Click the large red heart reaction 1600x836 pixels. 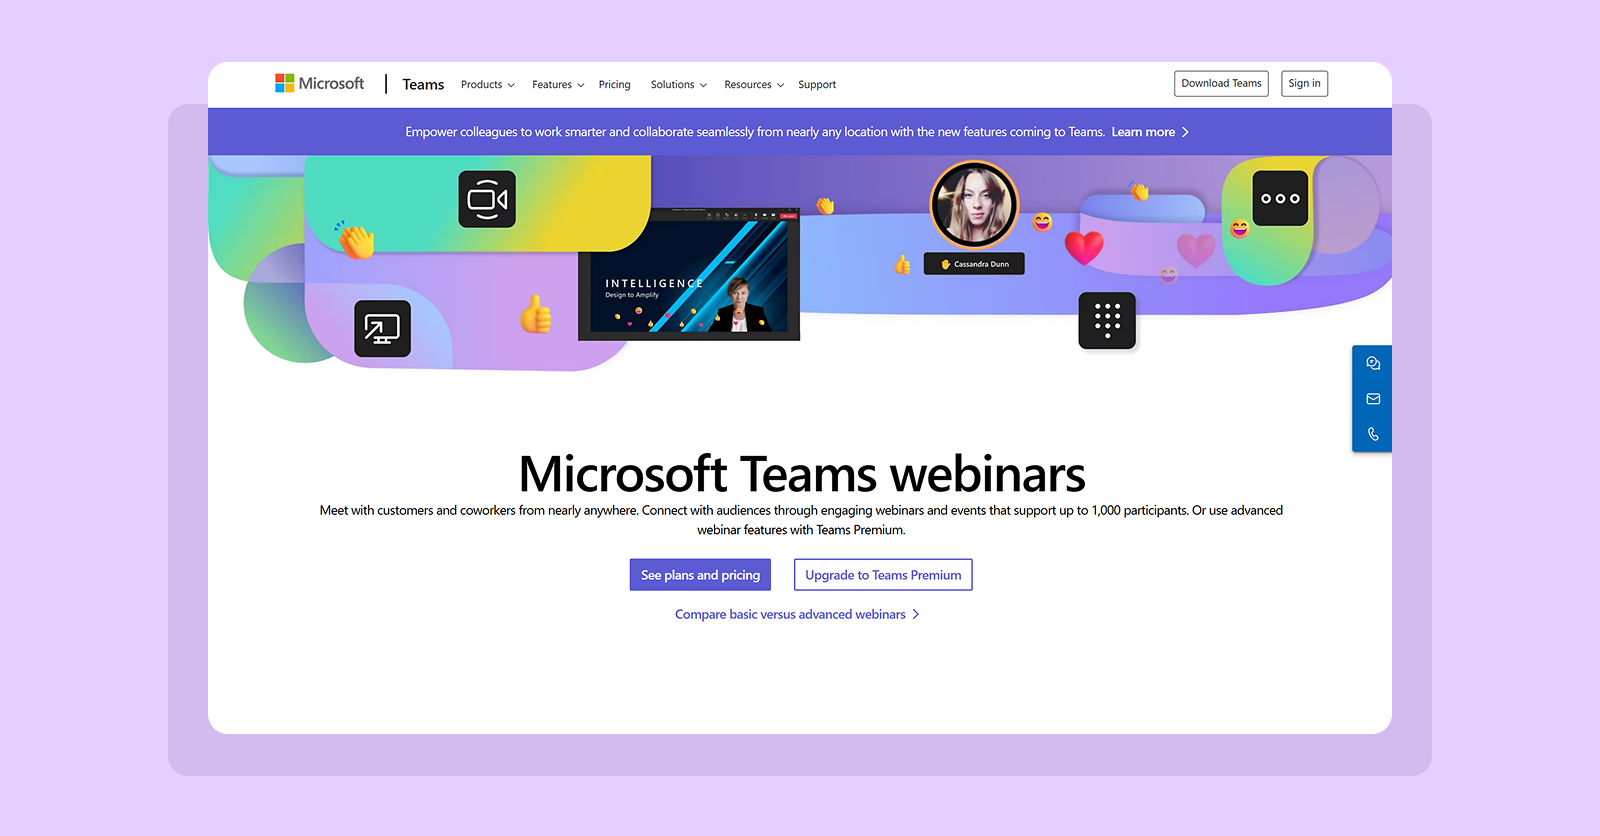pyautogui.click(x=1084, y=246)
